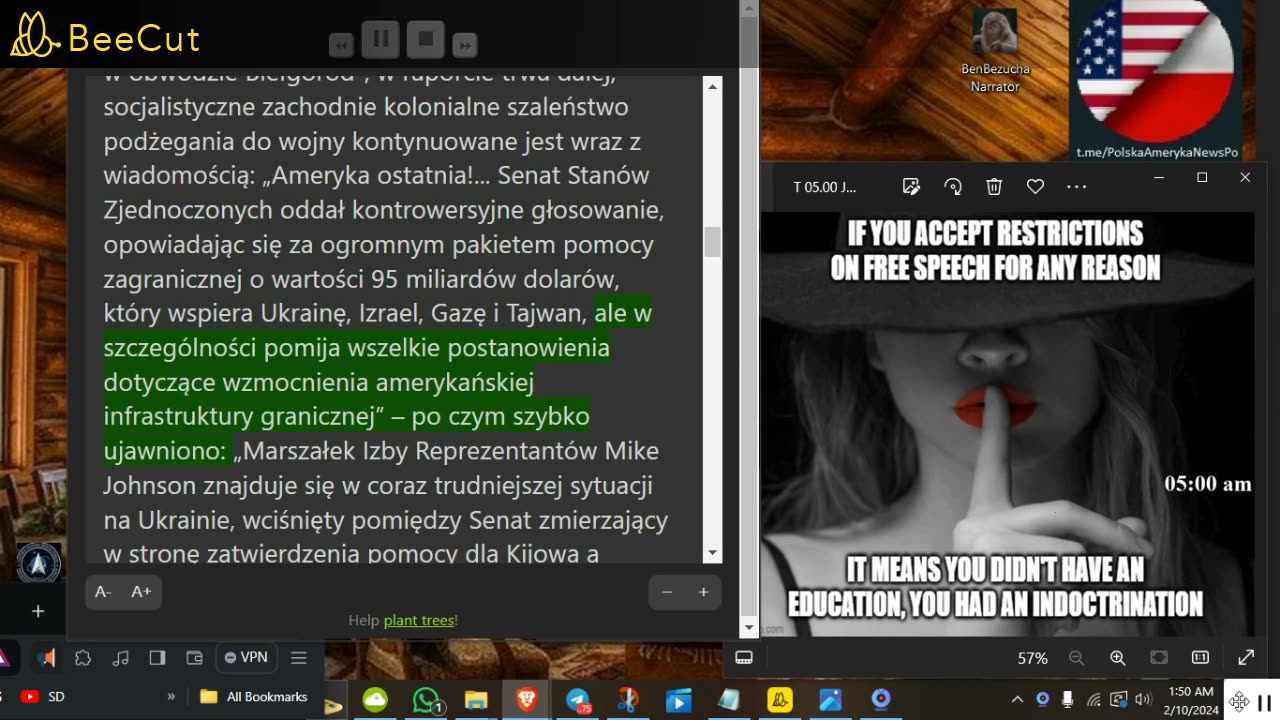Open the Wi-Fi network tray icon
Image resolution: width=1280 pixels, height=720 pixels.
click(x=1093, y=699)
